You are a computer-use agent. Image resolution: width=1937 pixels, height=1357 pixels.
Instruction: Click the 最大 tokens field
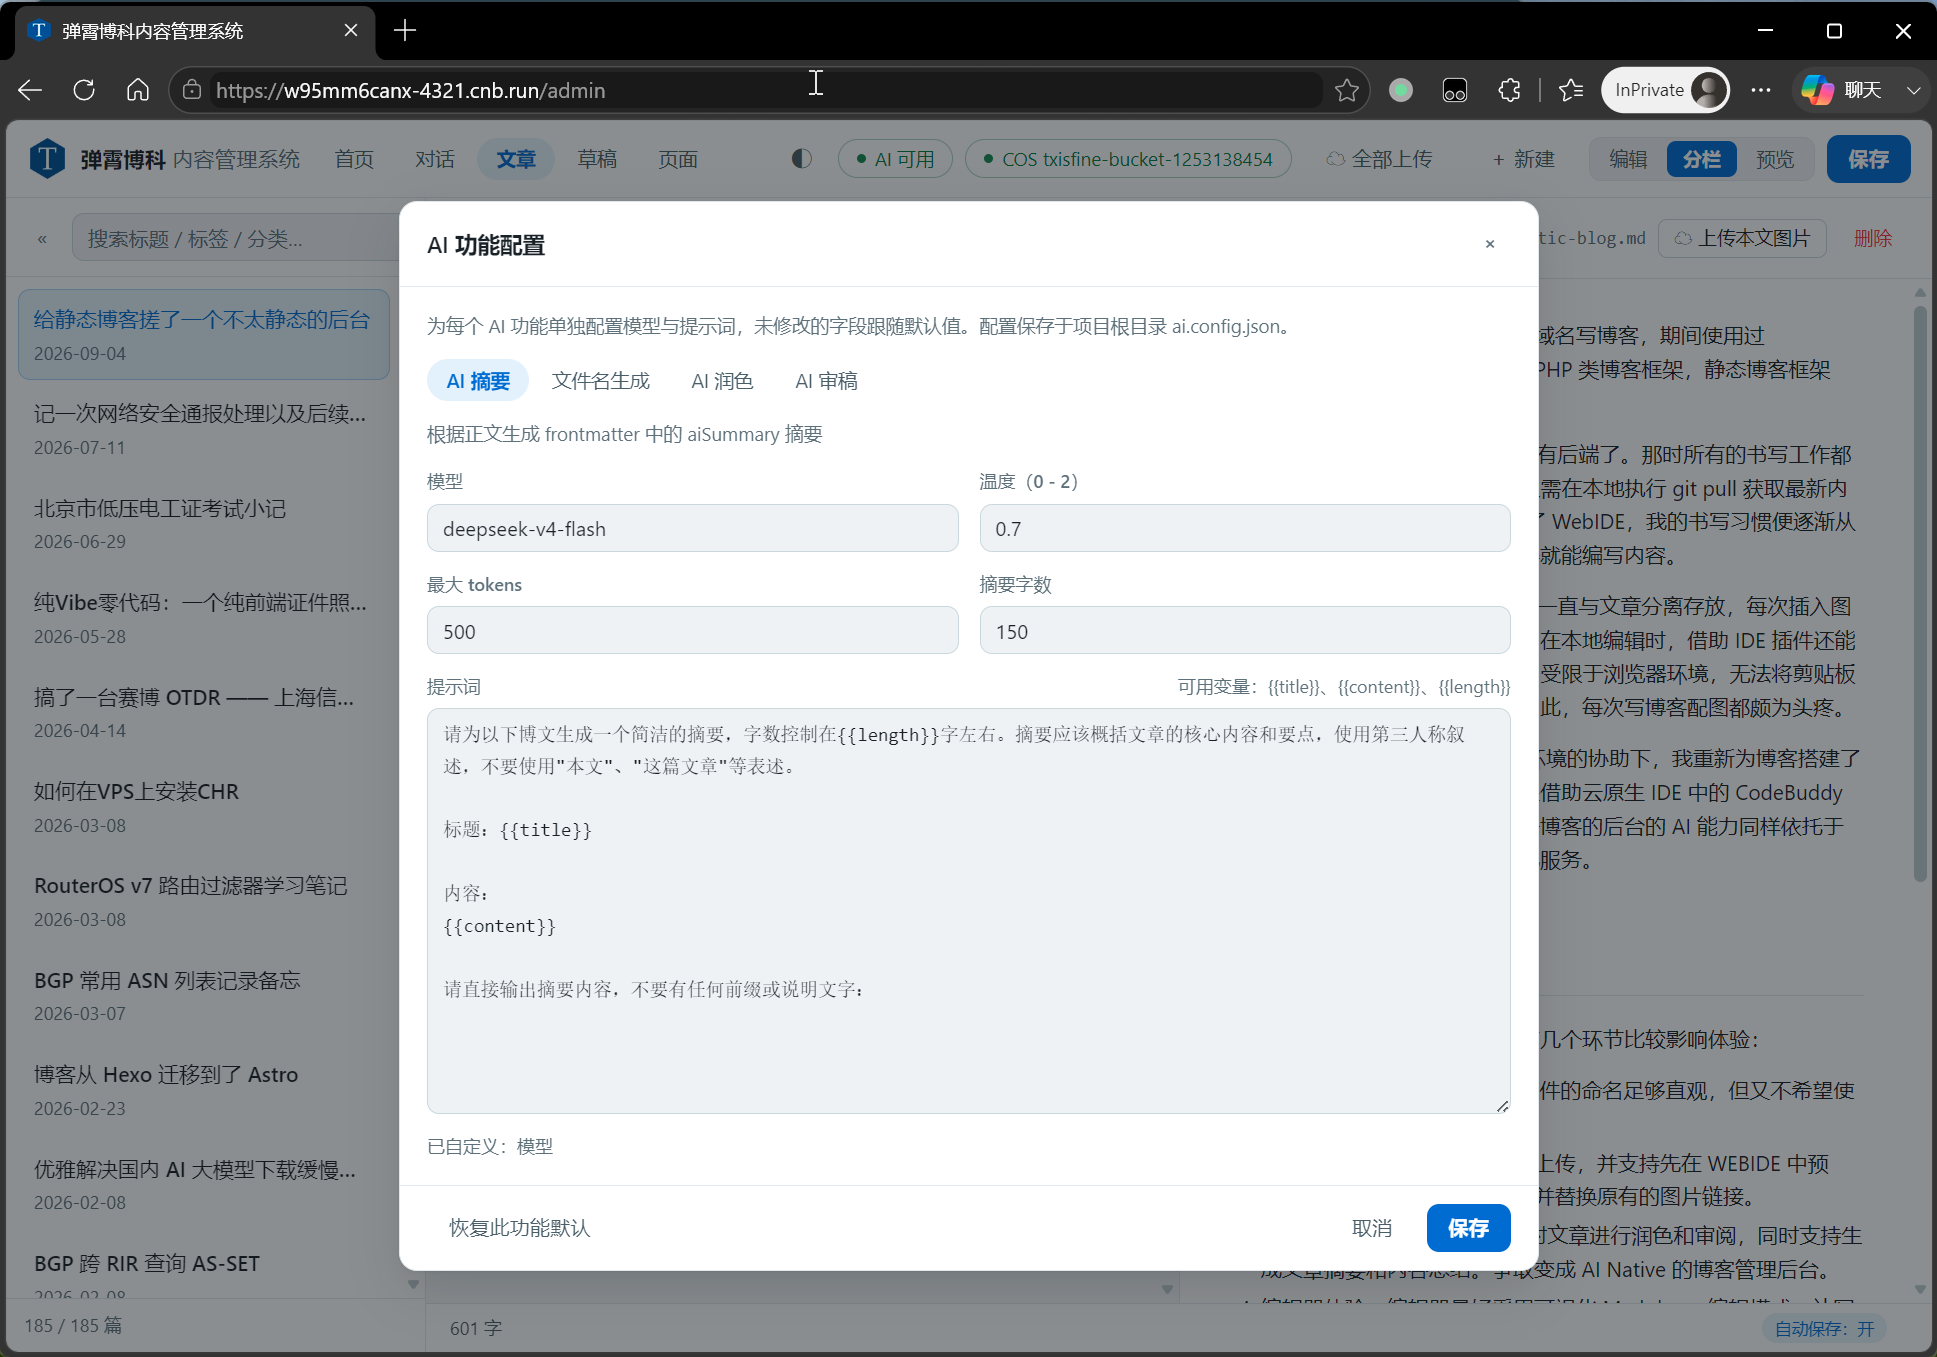692,631
